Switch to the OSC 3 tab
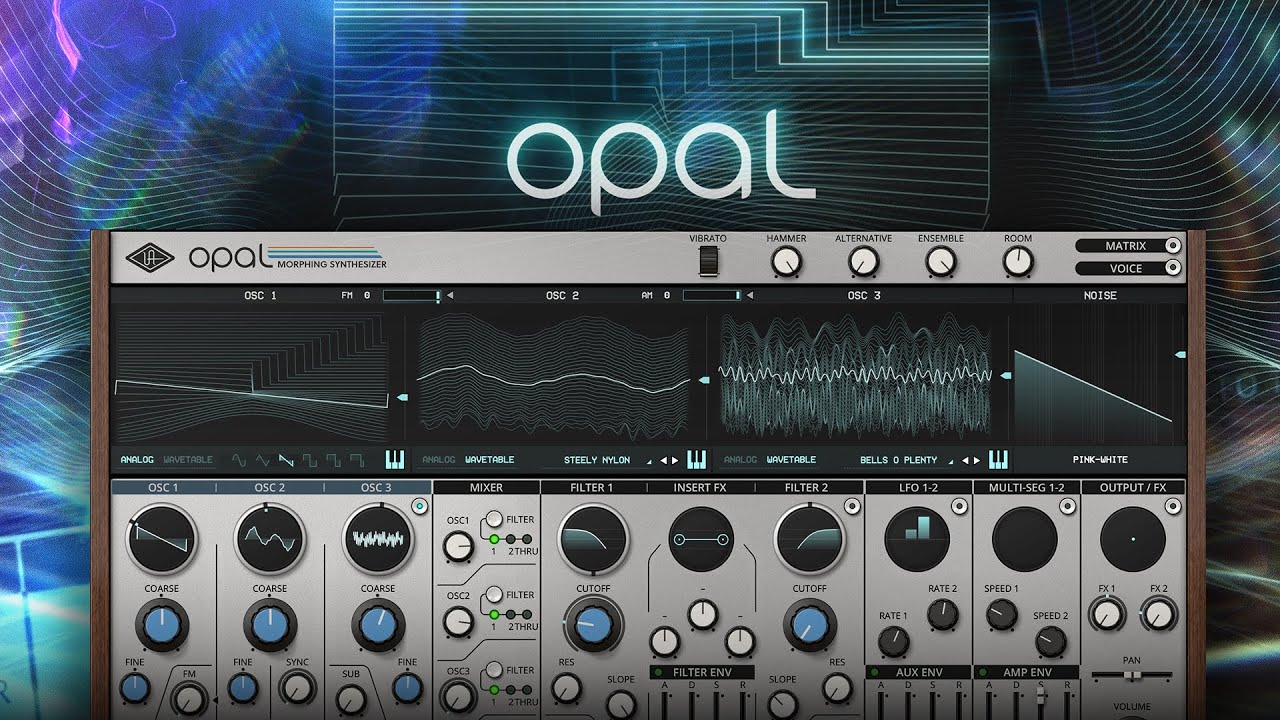 [x=376, y=487]
